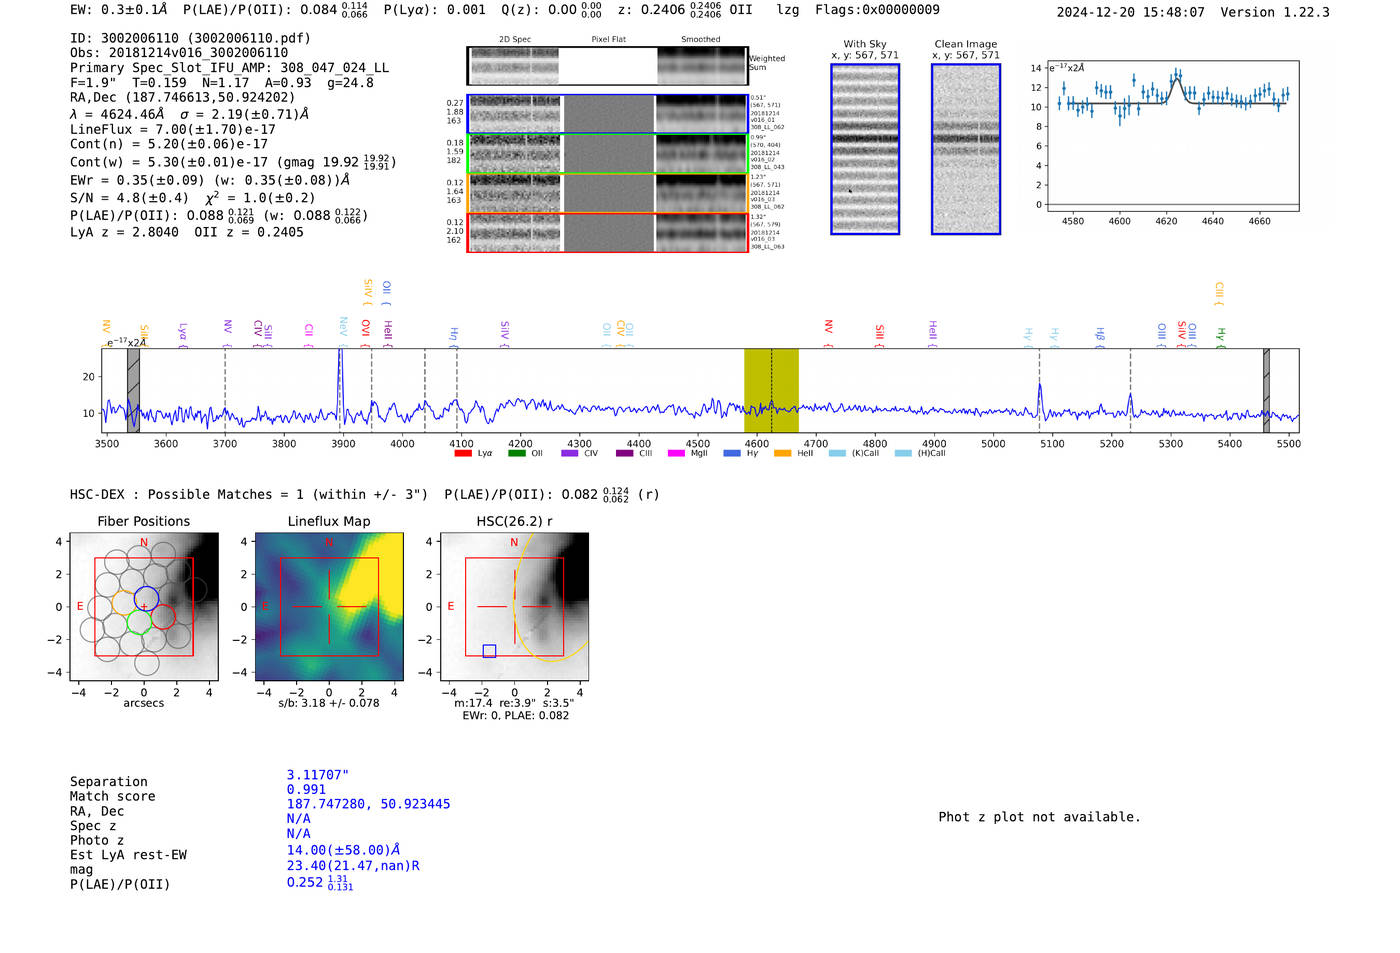Select the Weighted Sum 2D spectrum row

coord(608,66)
